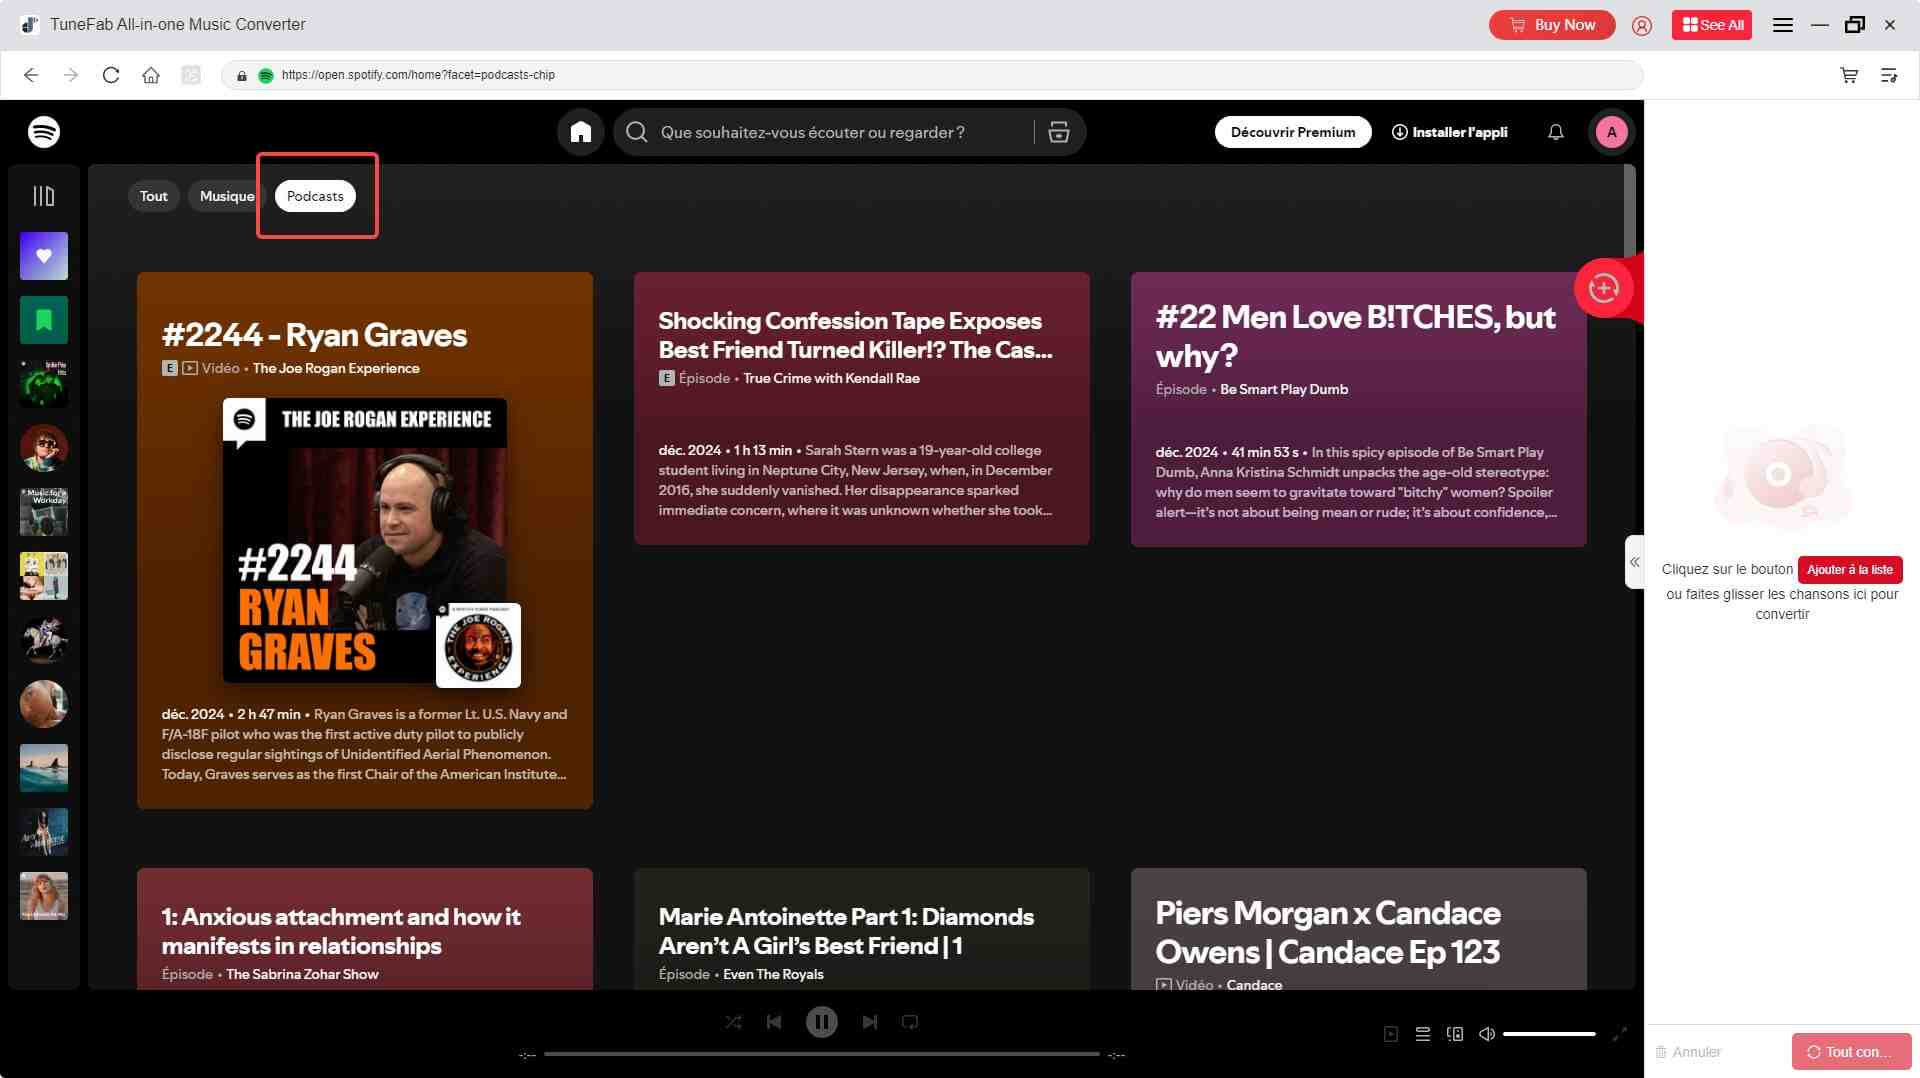Open Your Episodes green bookmark tile
This screenshot has width=1920, height=1078.
click(x=44, y=320)
